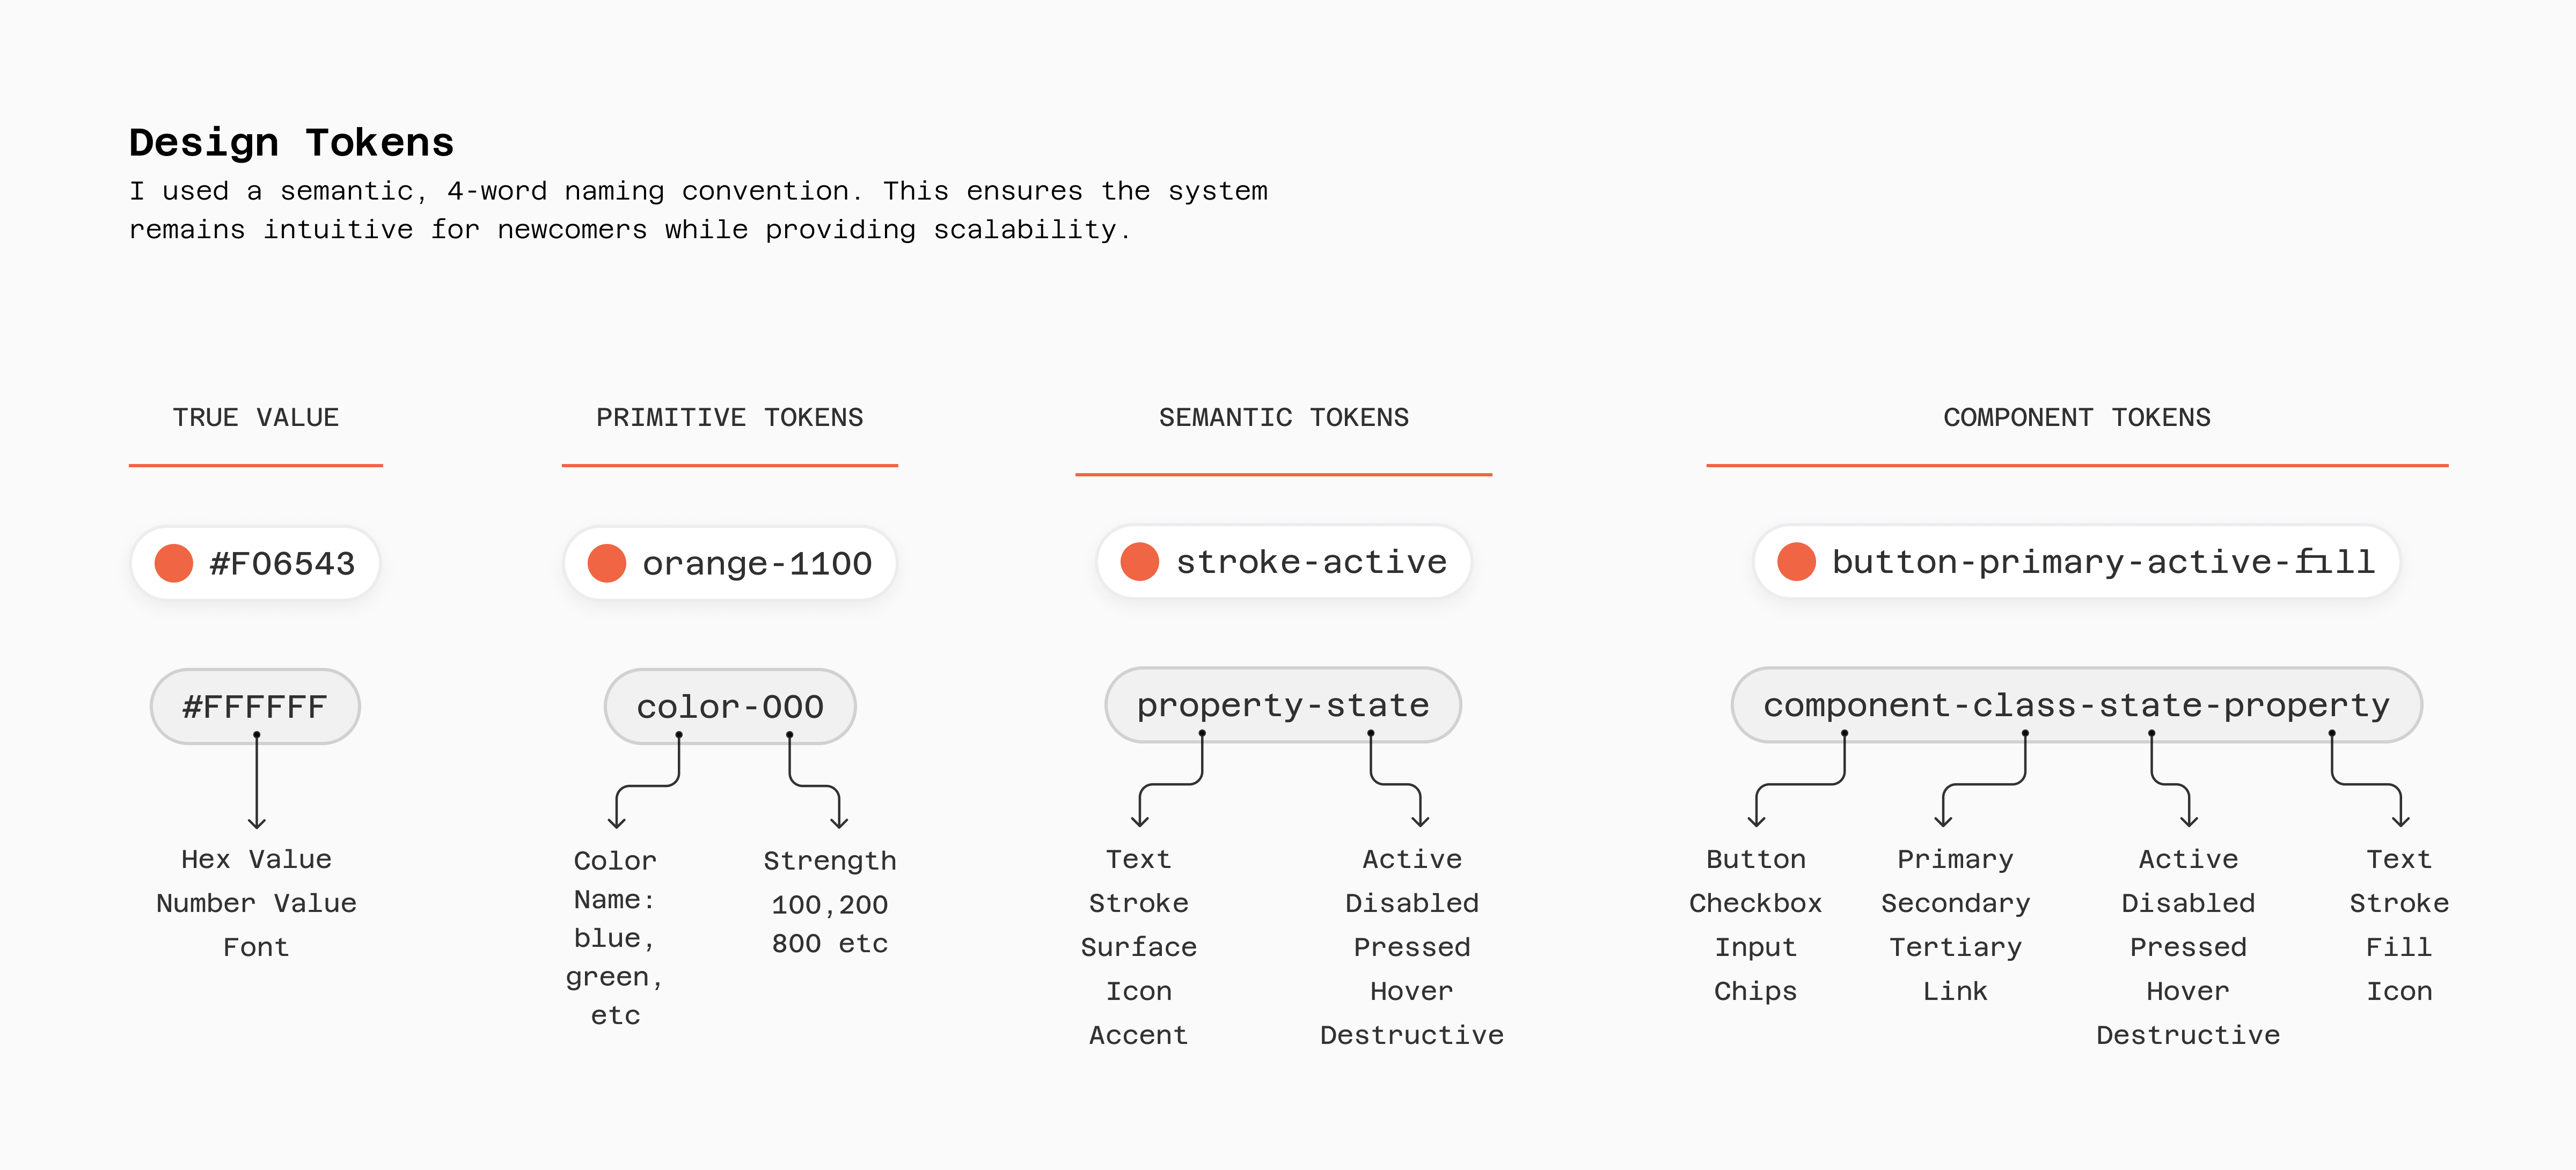Select the SEMANTIC TOKENS heading
2576x1170 pixels.
click(1283, 417)
